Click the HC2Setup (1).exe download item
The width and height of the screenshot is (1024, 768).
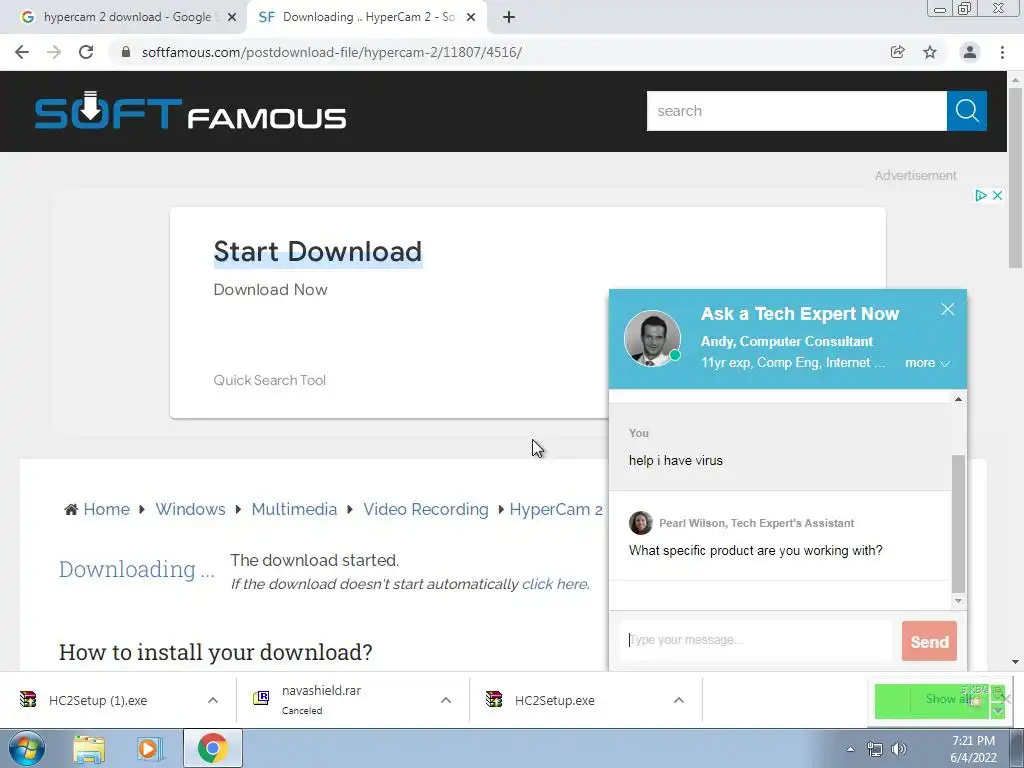98,700
